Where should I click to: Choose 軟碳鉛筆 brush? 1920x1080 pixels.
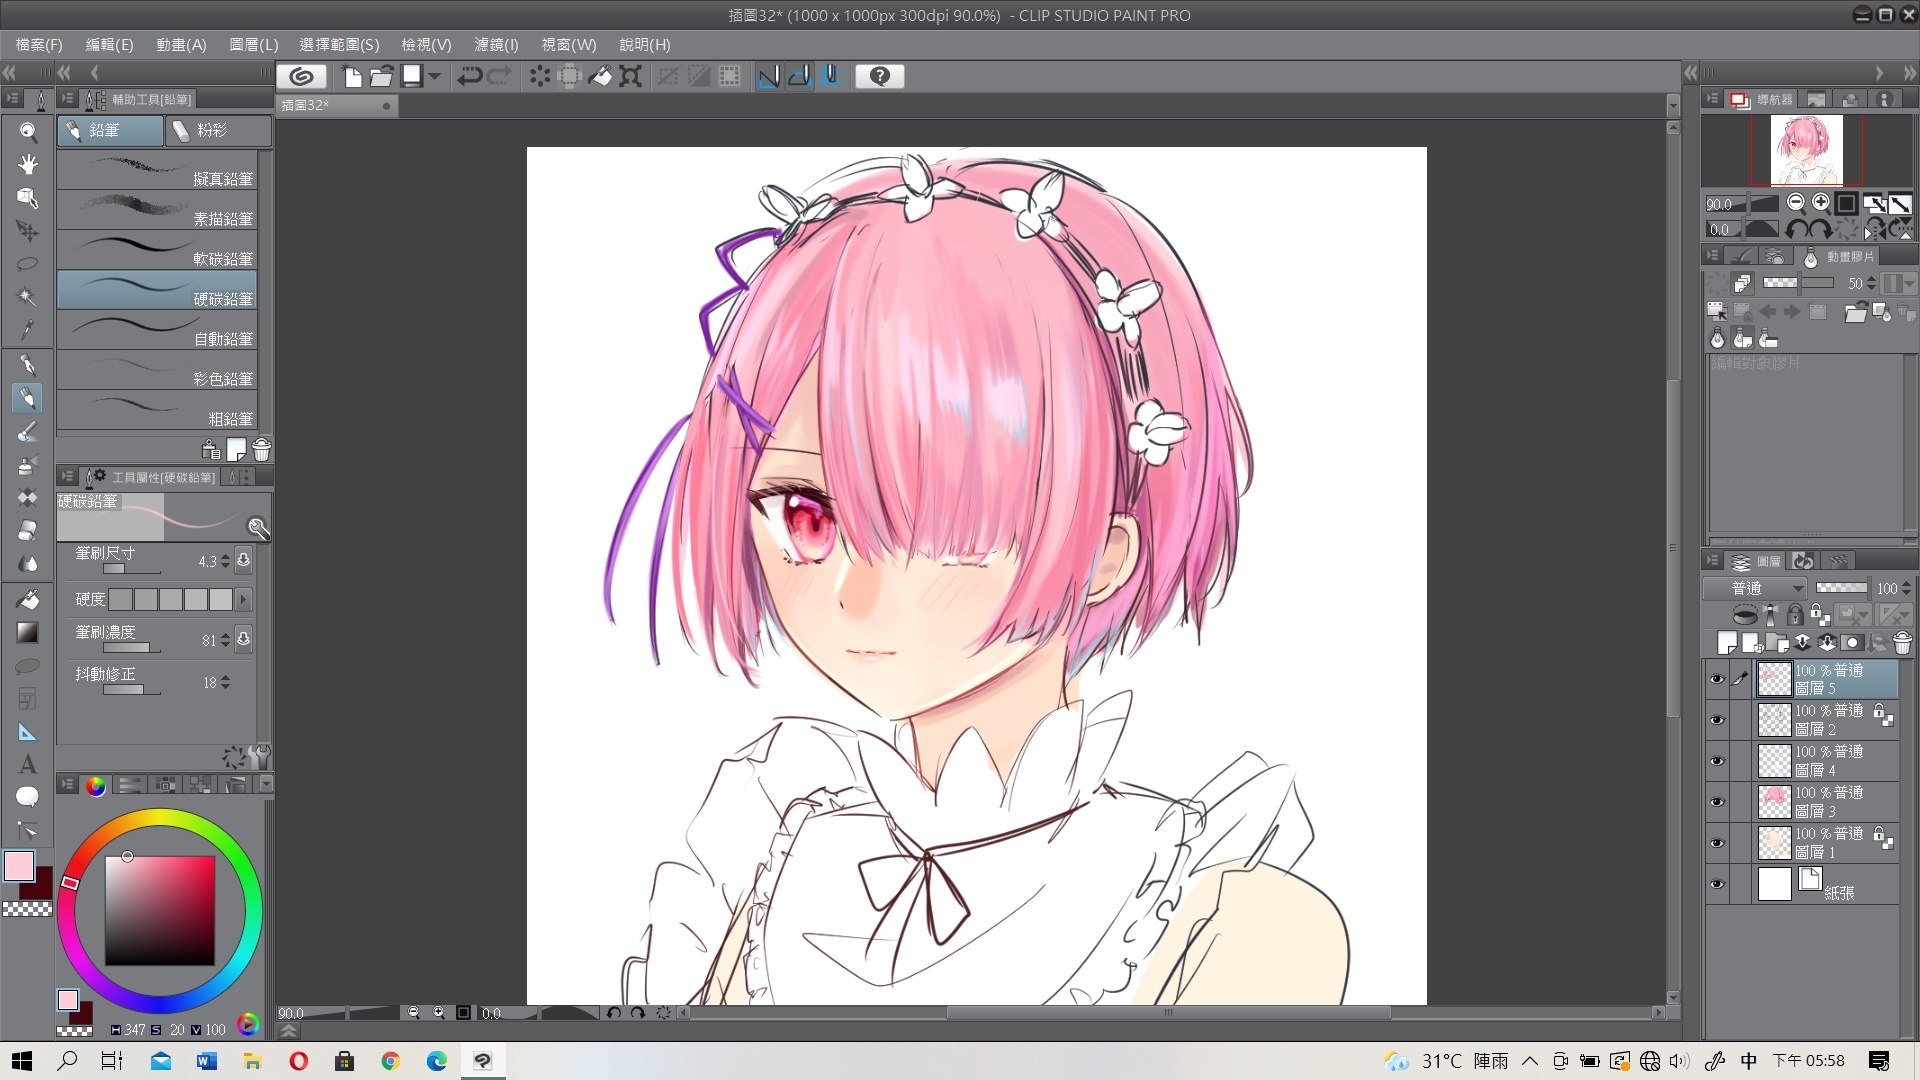(x=157, y=250)
